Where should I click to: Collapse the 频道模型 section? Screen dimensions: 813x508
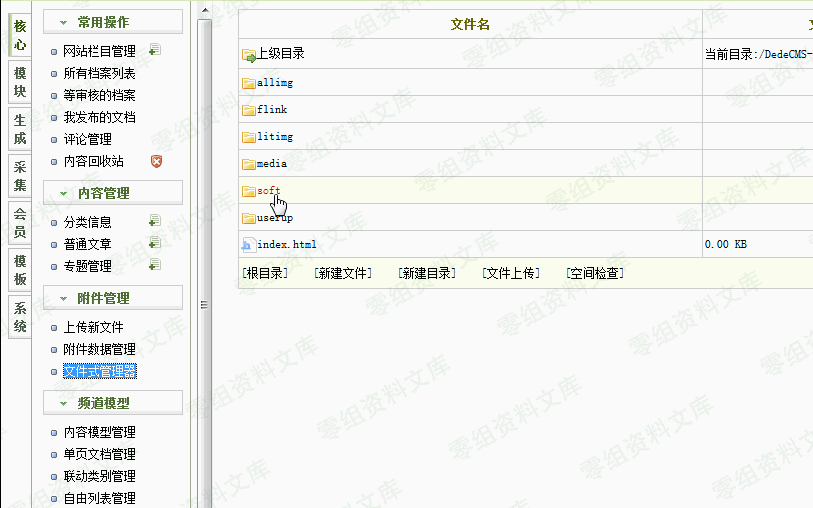pos(112,403)
